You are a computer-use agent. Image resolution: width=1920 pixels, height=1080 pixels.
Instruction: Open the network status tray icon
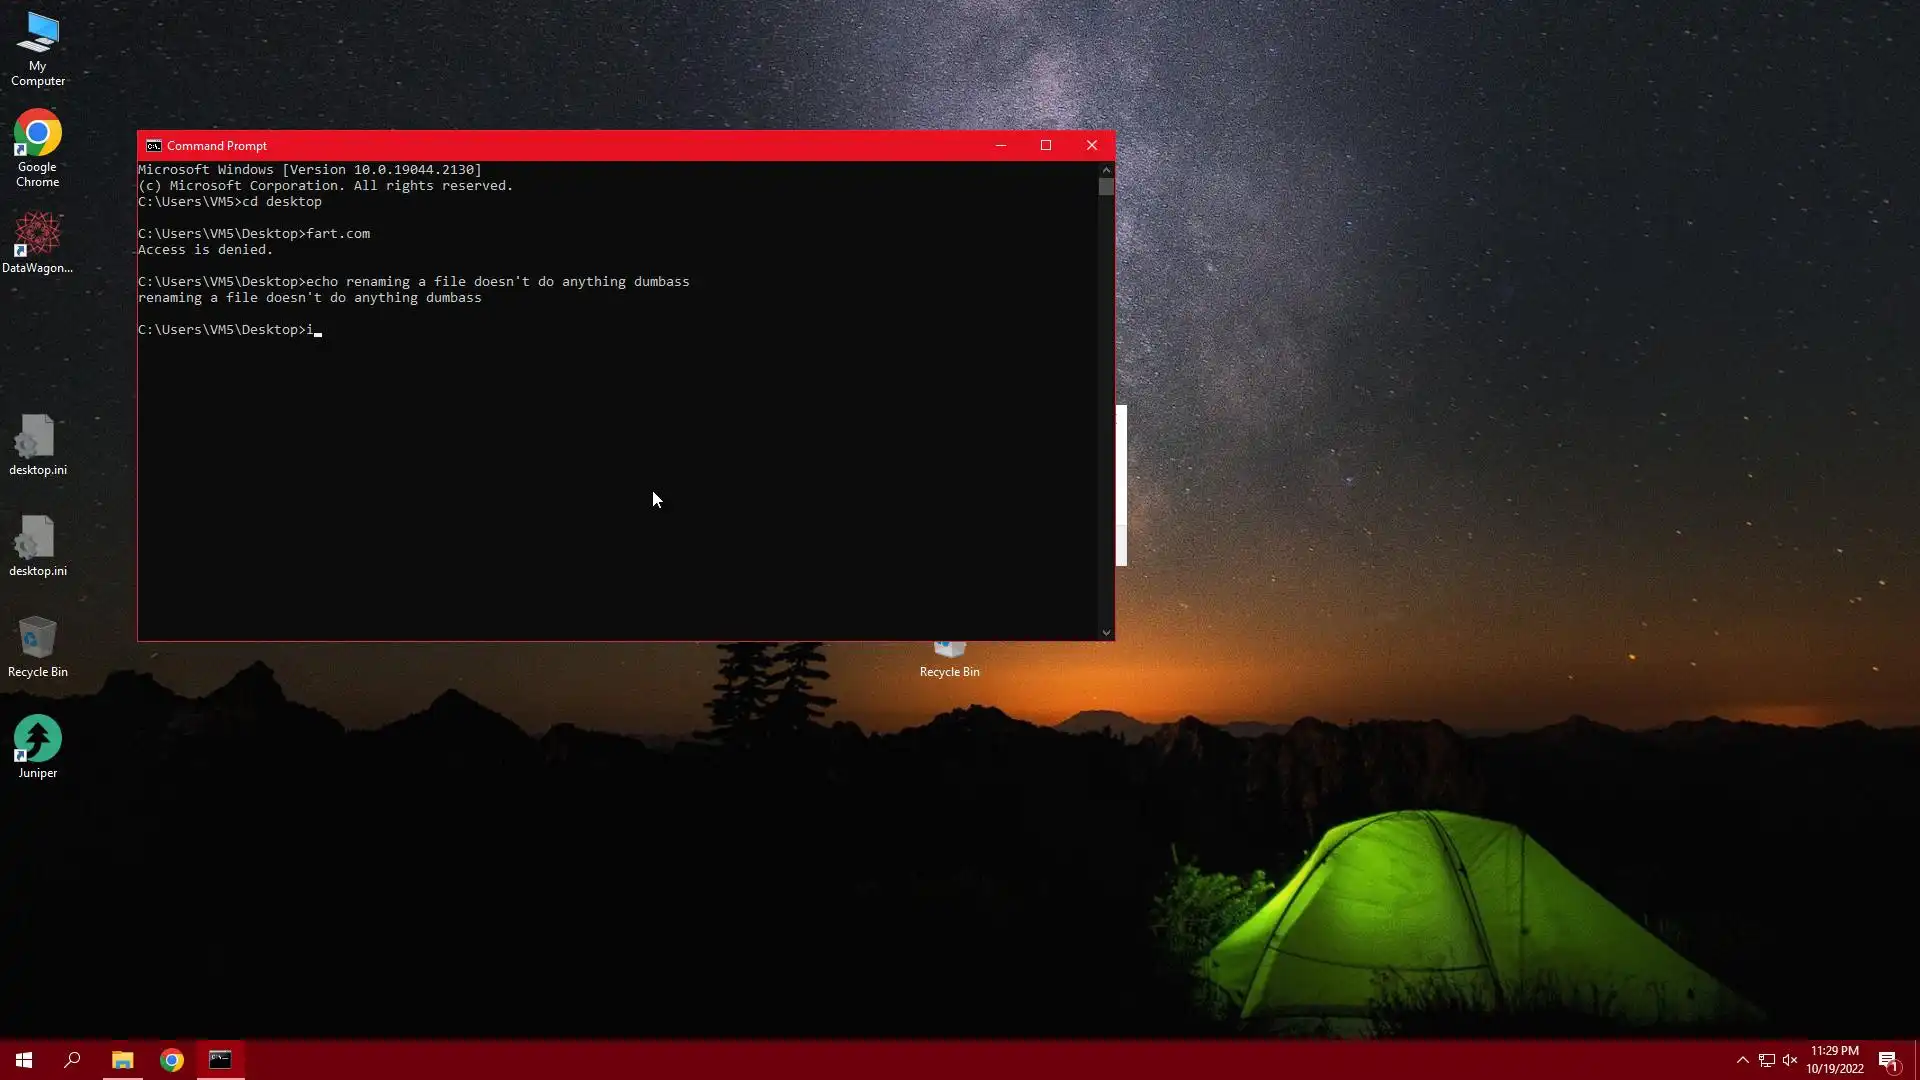point(1767,1060)
